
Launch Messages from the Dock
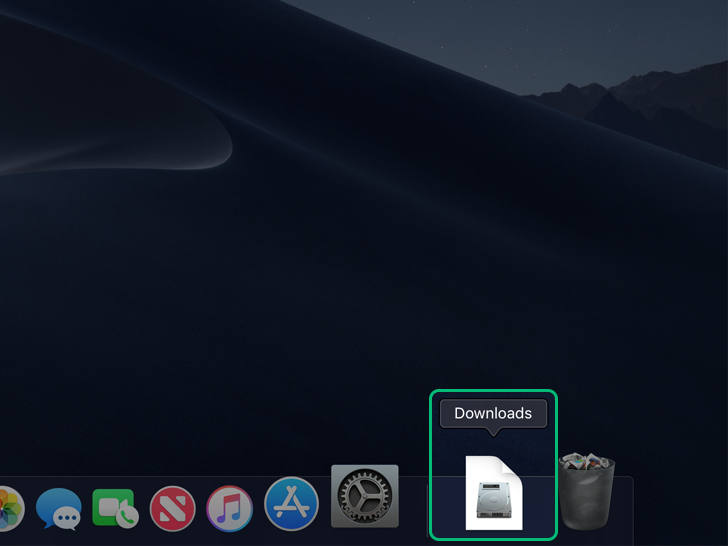tap(58, 509)
